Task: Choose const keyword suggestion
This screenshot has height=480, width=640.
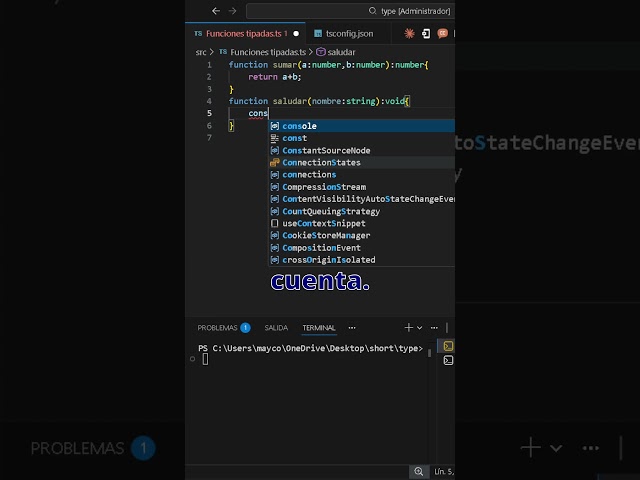Action: pyautogui.click(x=361, y=138)
